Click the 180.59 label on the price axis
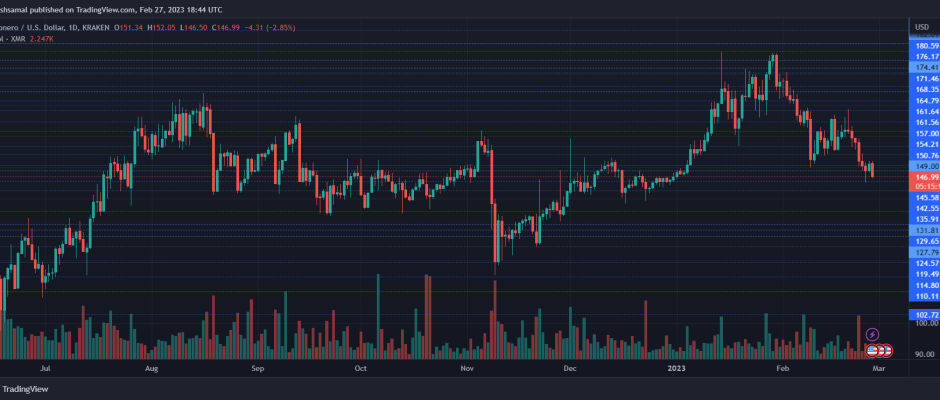 pos(925,46)
